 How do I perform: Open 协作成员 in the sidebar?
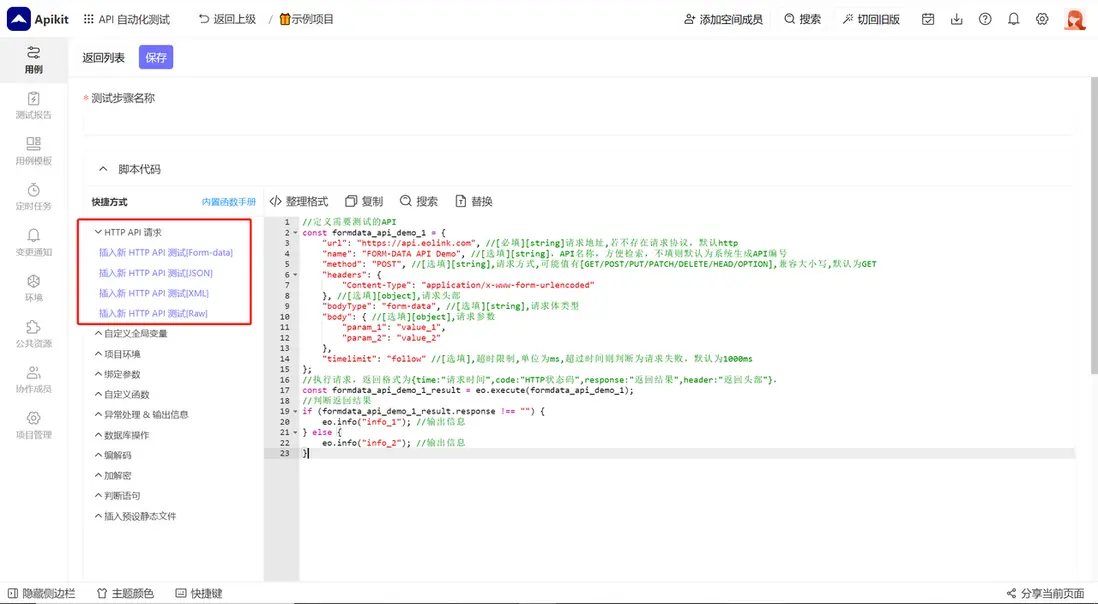click(34, 379)
